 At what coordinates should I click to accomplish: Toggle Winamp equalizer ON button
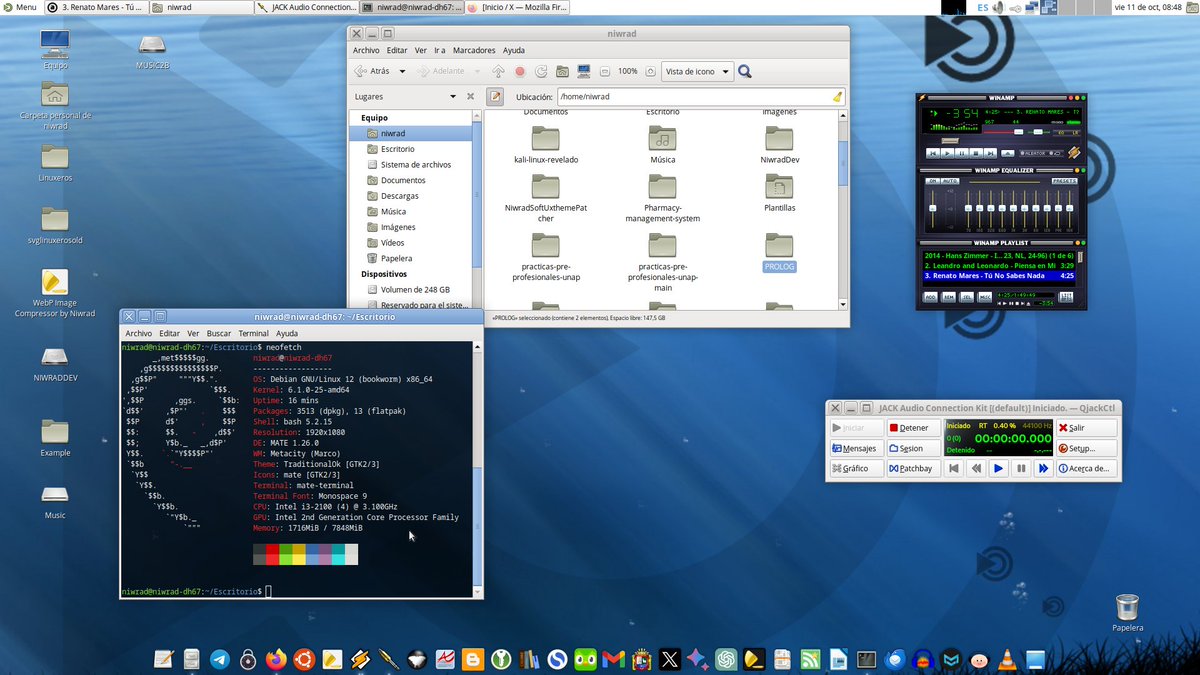[932, 181]
